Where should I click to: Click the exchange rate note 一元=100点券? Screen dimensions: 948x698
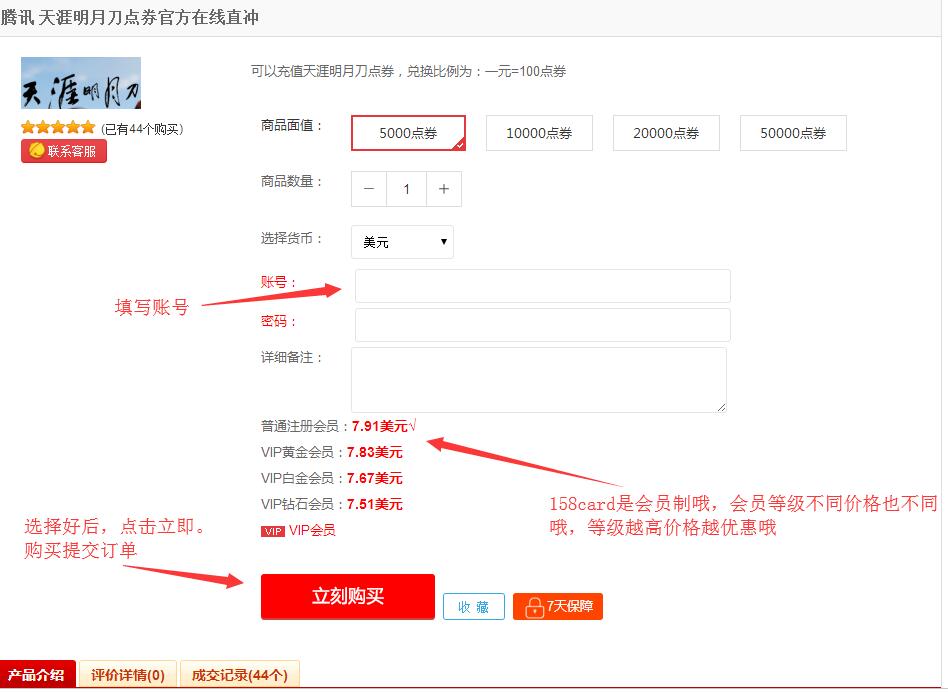point(525,71)
